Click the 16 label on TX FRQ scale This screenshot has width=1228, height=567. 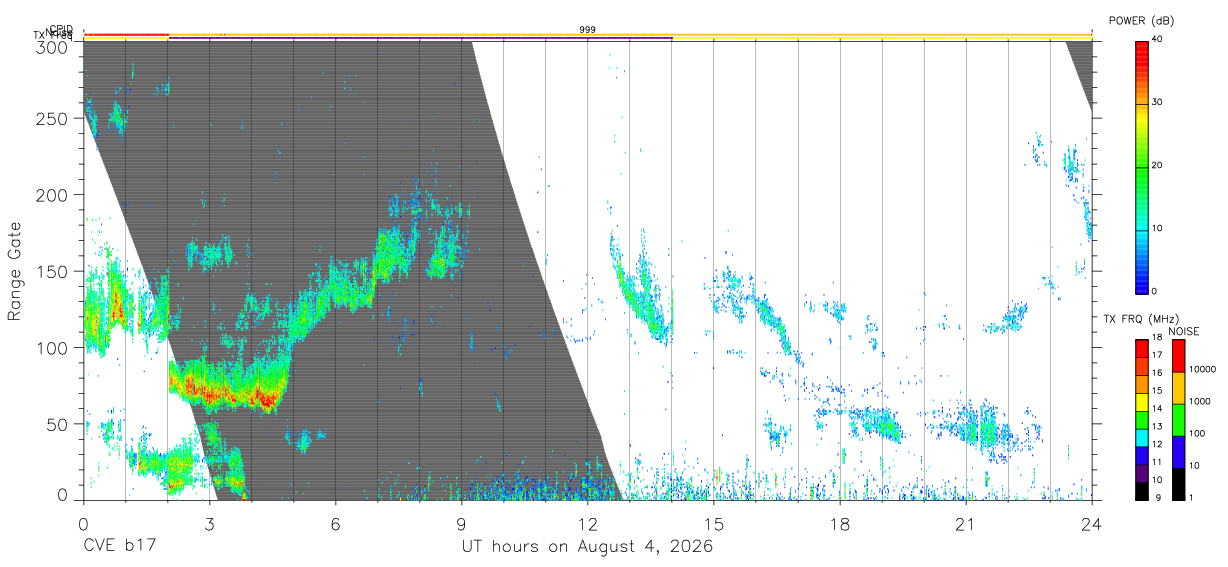coord(1156,373)
